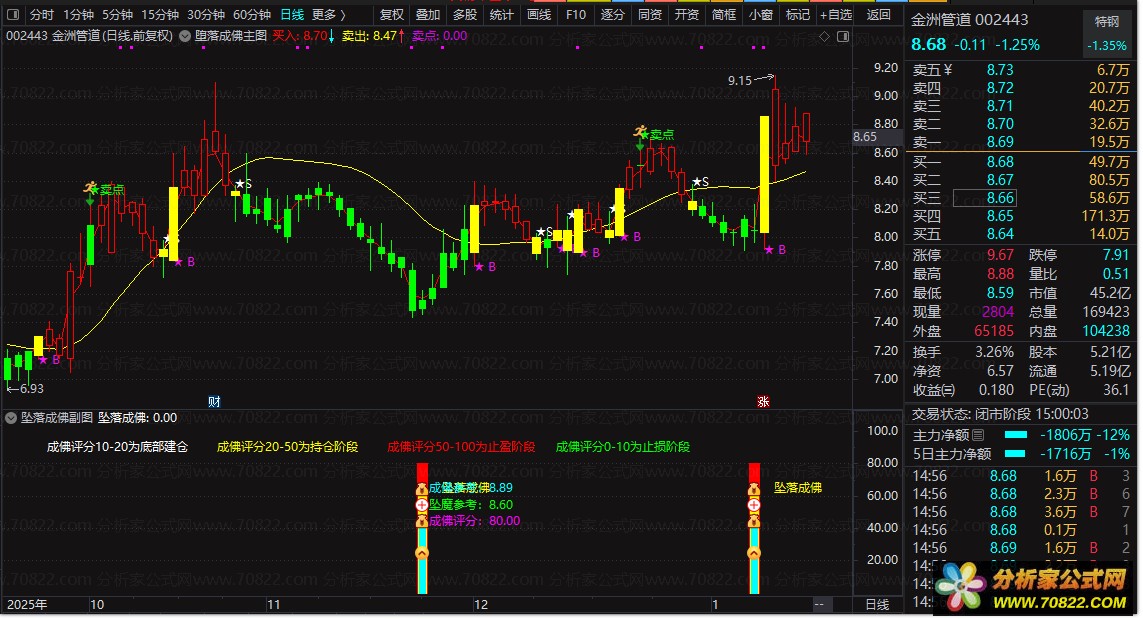1143x619 pixels.
Task: Toggle the left sidebar panel icon
Action: click(x=13, y=15)
